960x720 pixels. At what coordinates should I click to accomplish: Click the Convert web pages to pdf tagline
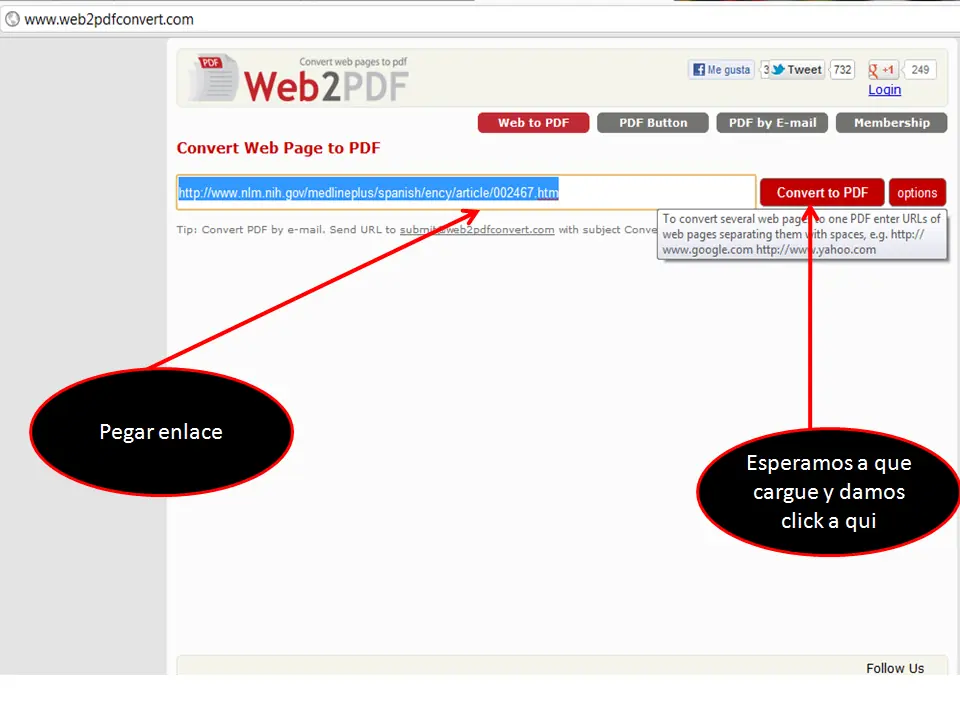[x=353, y=62]
